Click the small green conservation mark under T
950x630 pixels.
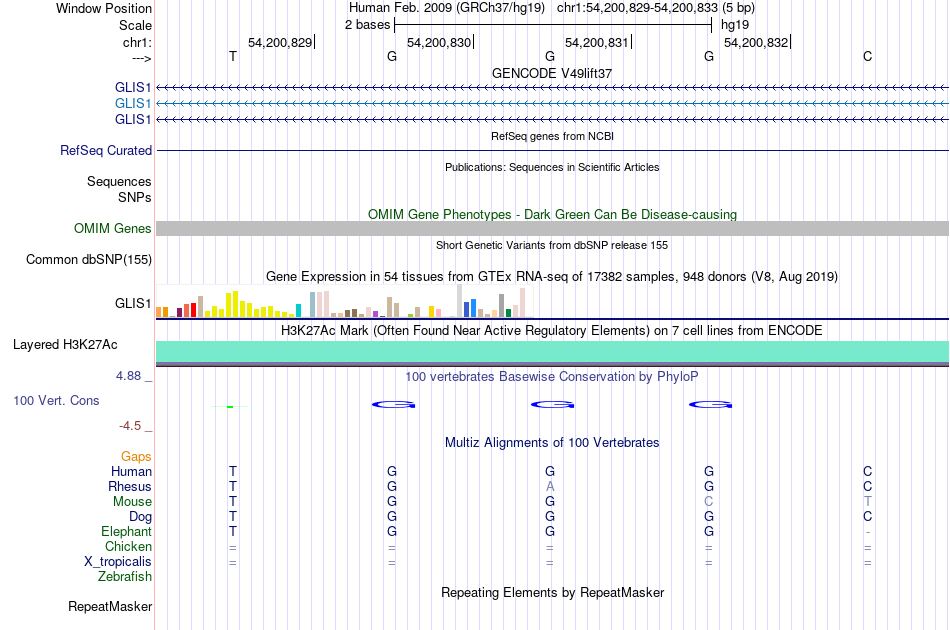click(230, 406)
